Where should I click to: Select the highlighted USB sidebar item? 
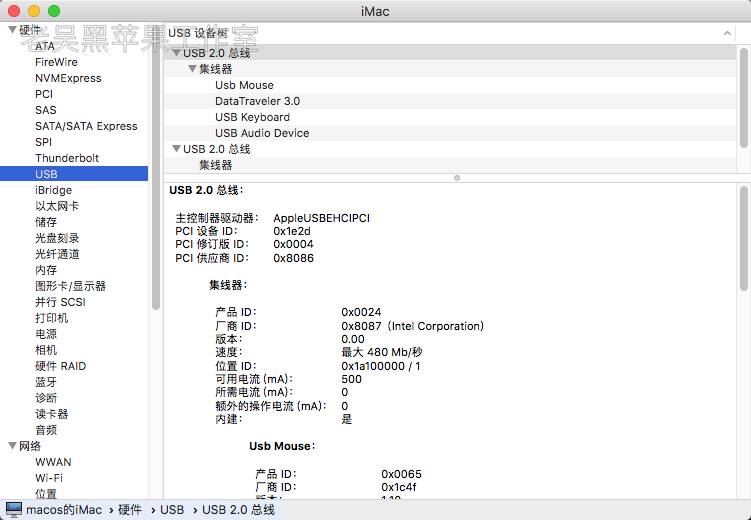pyautogui.click(x=74, y=174)
